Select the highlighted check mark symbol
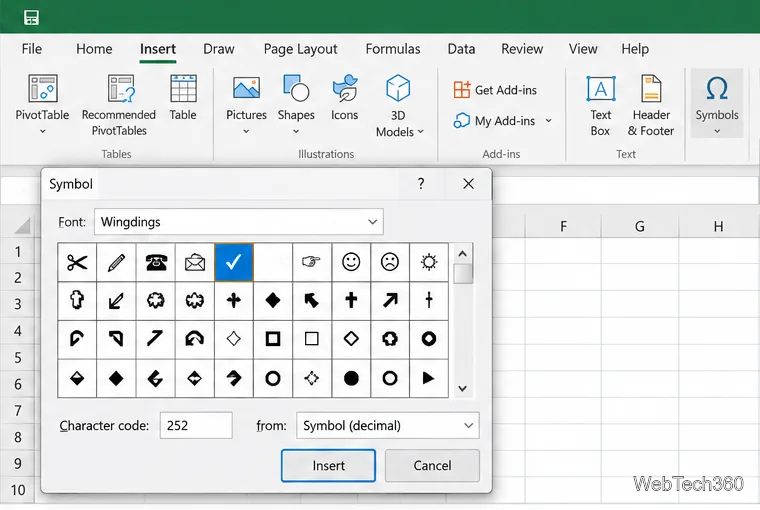 click(234, 262)
